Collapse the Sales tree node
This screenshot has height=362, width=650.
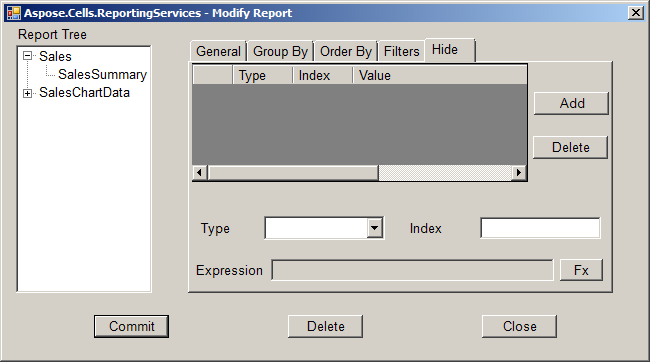(27, 56)
